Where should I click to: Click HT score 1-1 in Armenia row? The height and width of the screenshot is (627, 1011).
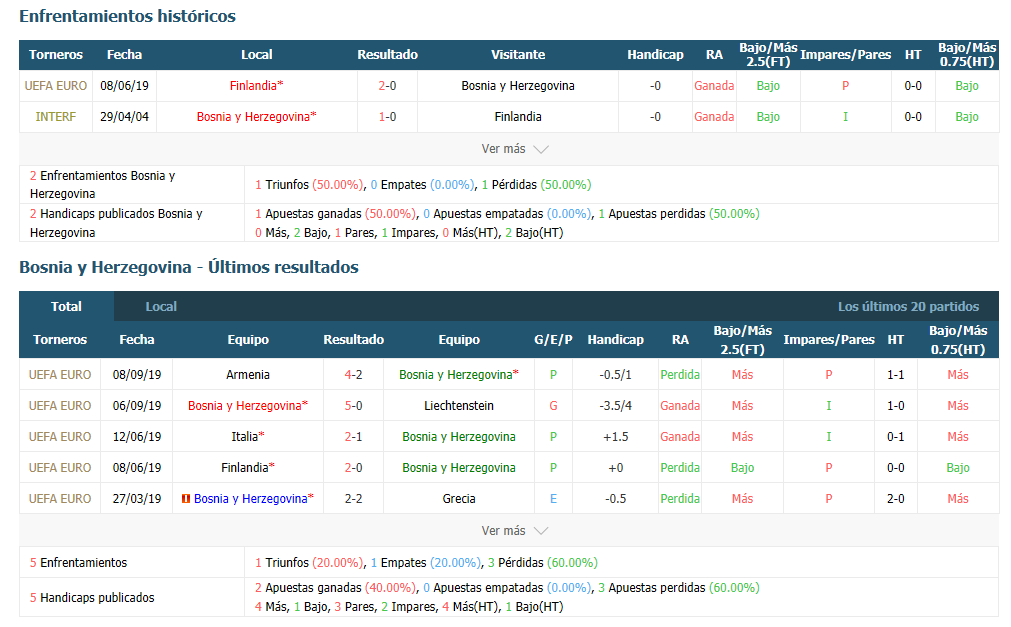point(895,375)
